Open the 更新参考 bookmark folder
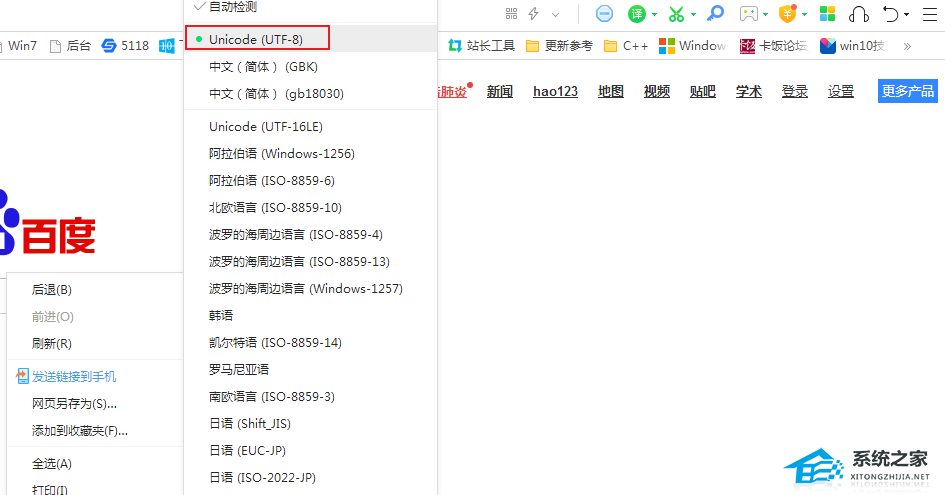 [559, 46]
